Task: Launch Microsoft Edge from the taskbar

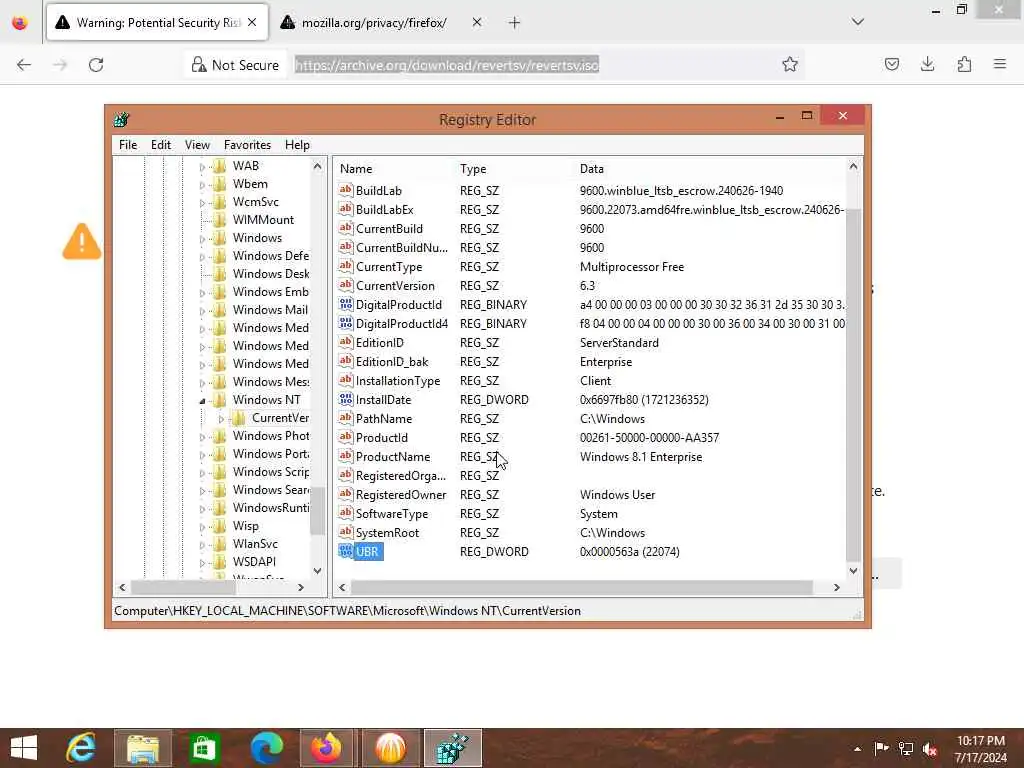Action: pyautogui.click(x=266, y=748)
